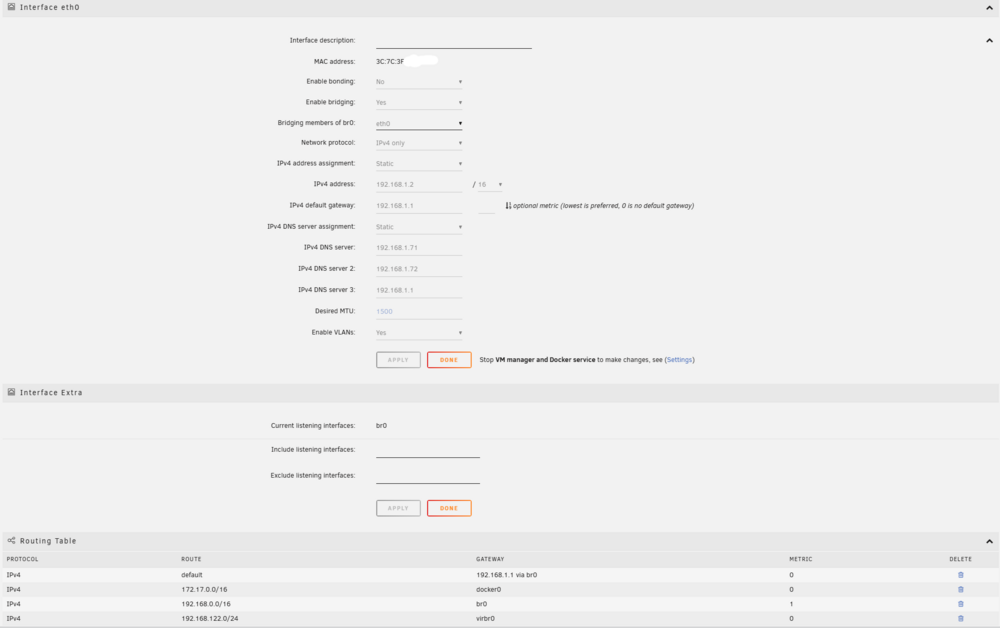1000x628 pixels.
Task: Click the Interface eth0 section header icon
Action: (11, 7)
